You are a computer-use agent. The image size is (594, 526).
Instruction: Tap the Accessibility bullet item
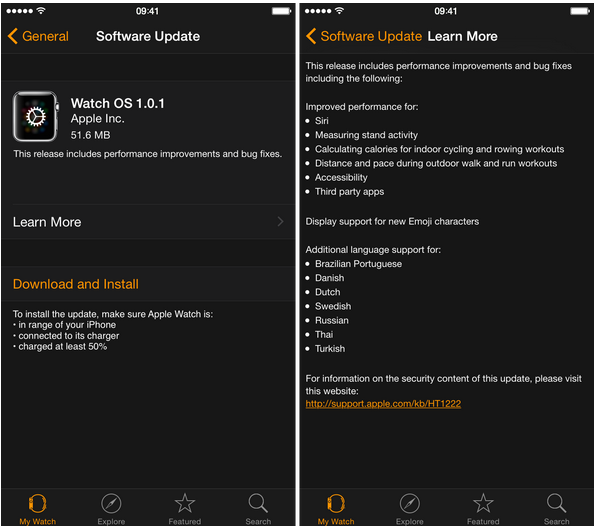click(341, 177)
